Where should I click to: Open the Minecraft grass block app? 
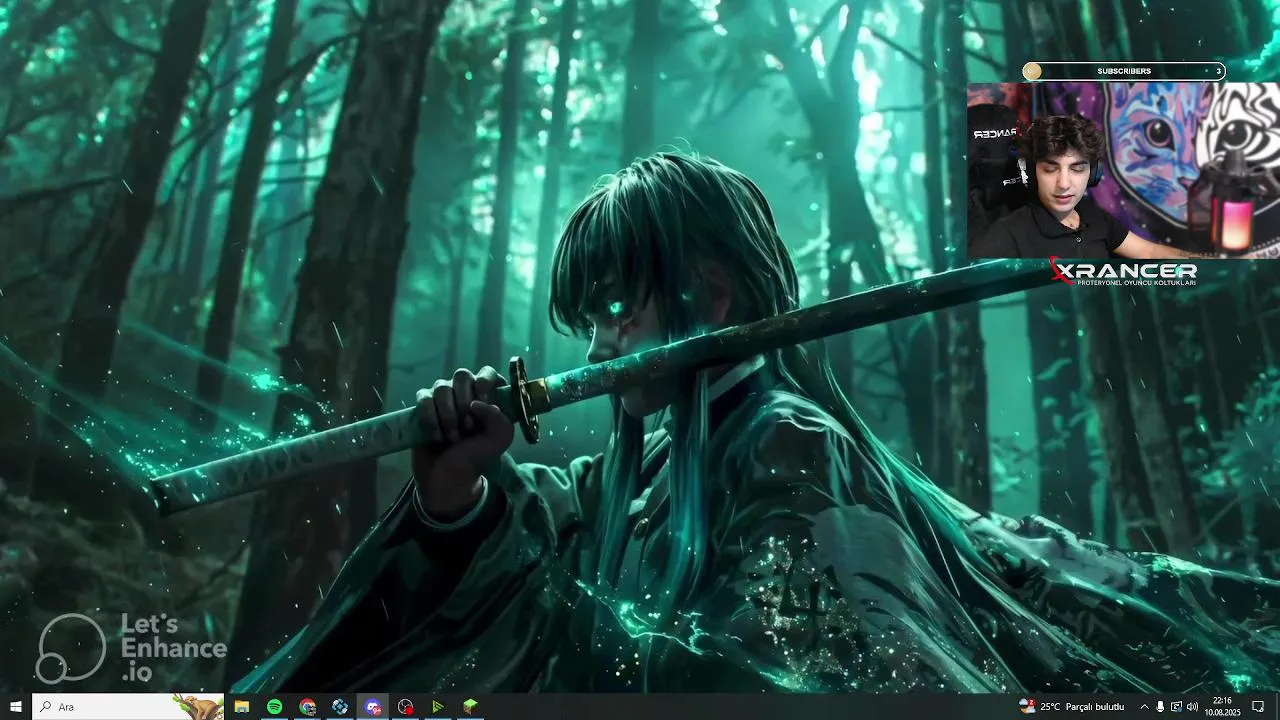[470, 707]
